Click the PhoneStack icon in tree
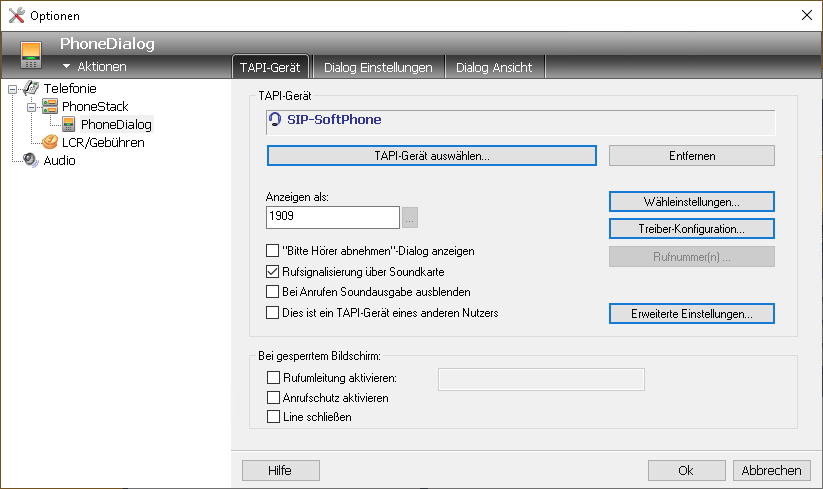Image resolution: width=823 pixels, height=489 pixels. pos(49,106)
